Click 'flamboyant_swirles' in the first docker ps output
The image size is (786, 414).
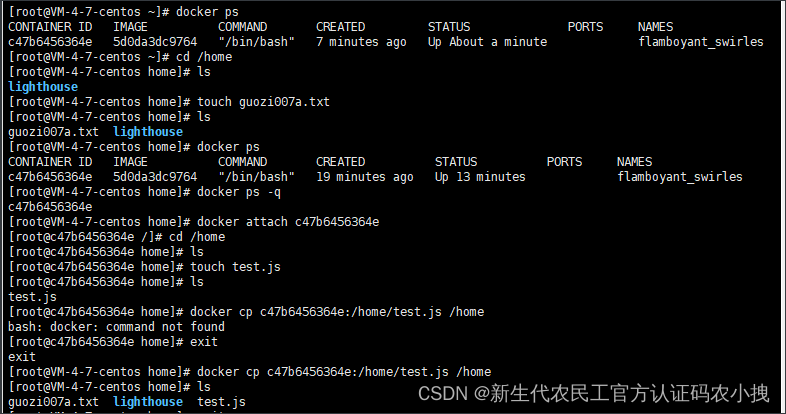700,42
